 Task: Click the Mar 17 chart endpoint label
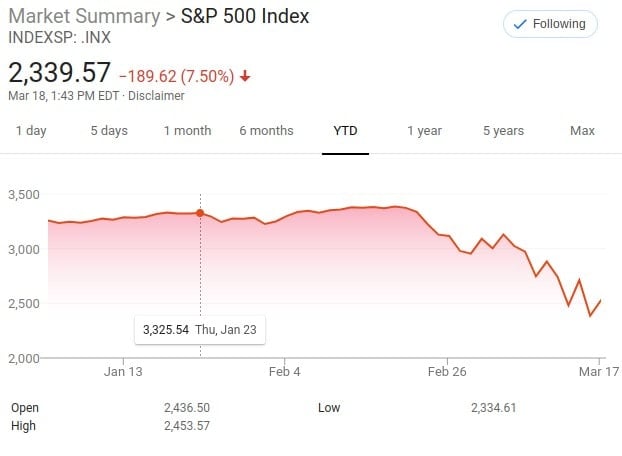(x=599, y=372)
